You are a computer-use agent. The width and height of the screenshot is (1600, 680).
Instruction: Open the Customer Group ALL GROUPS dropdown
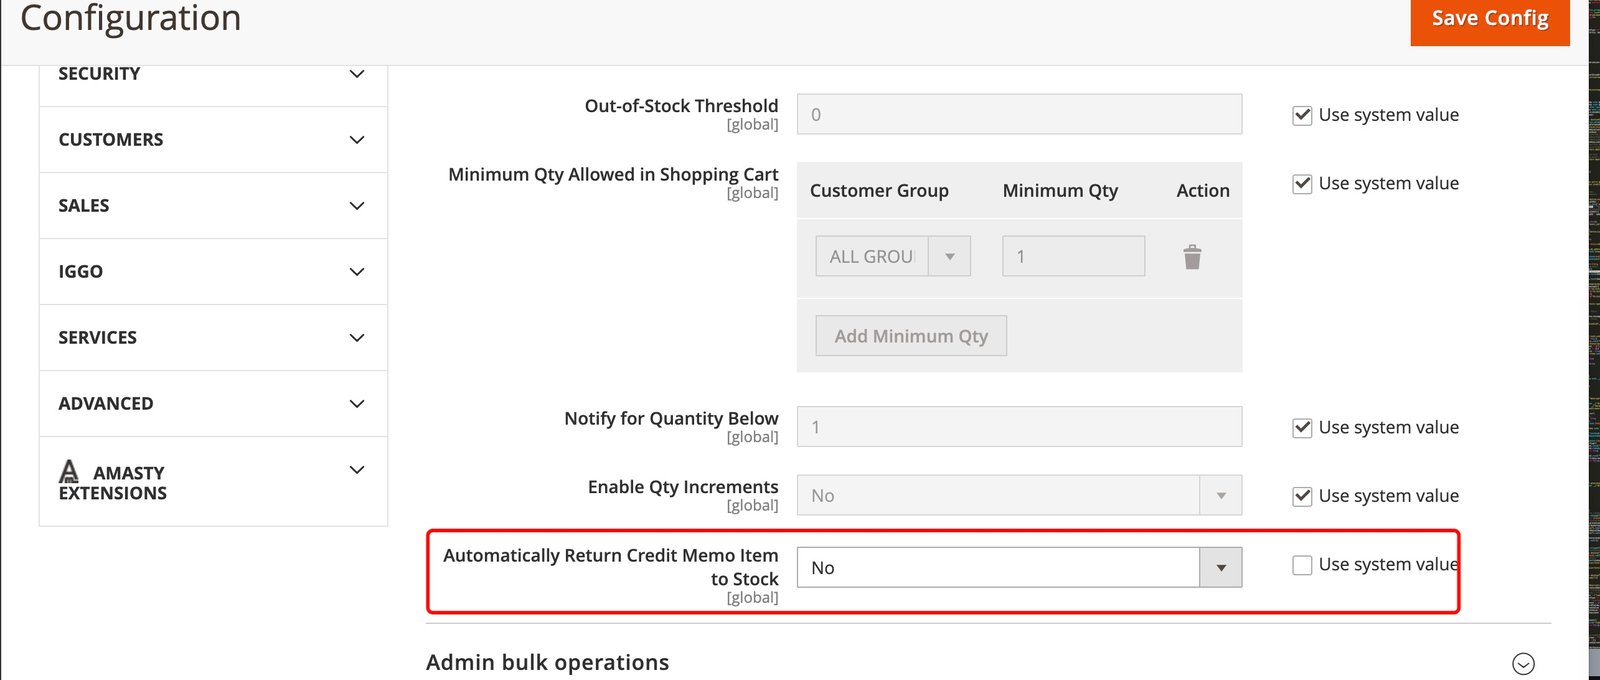coord(892,257)
